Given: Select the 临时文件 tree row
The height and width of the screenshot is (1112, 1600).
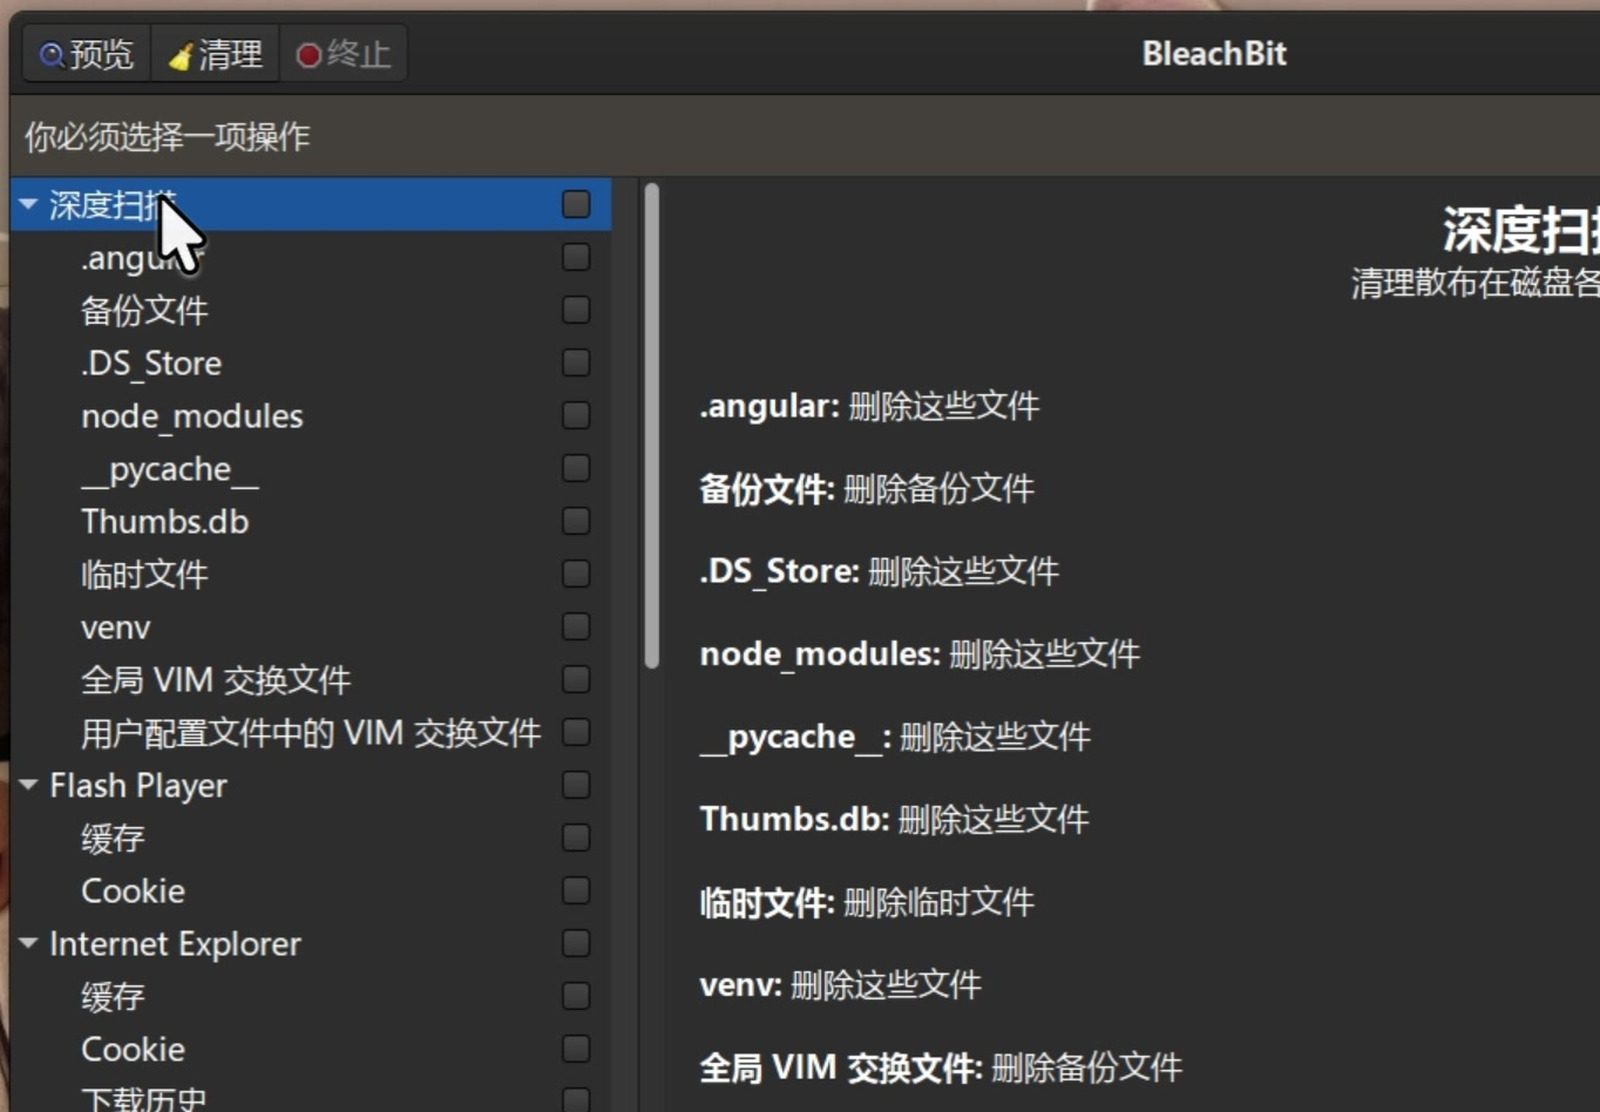Looking at the screenshot, I should [x=311, y=574].
